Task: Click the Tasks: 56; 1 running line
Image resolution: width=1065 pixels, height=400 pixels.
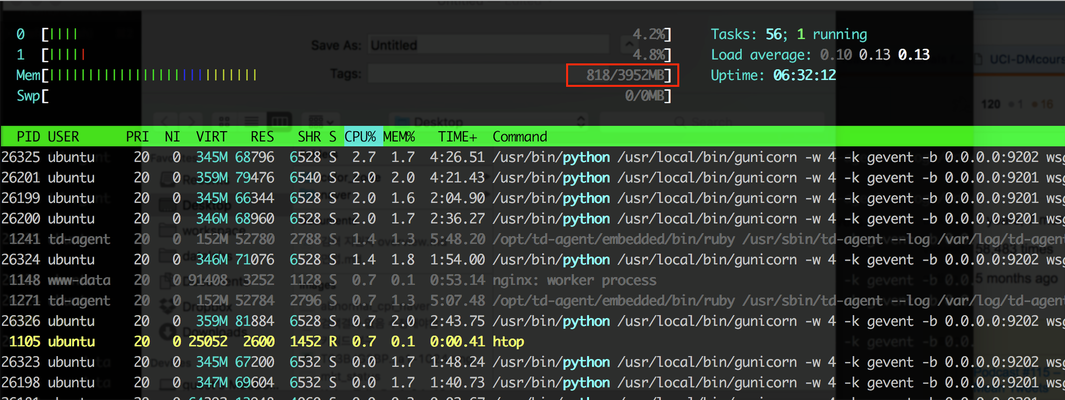Action: coord(789,34)
